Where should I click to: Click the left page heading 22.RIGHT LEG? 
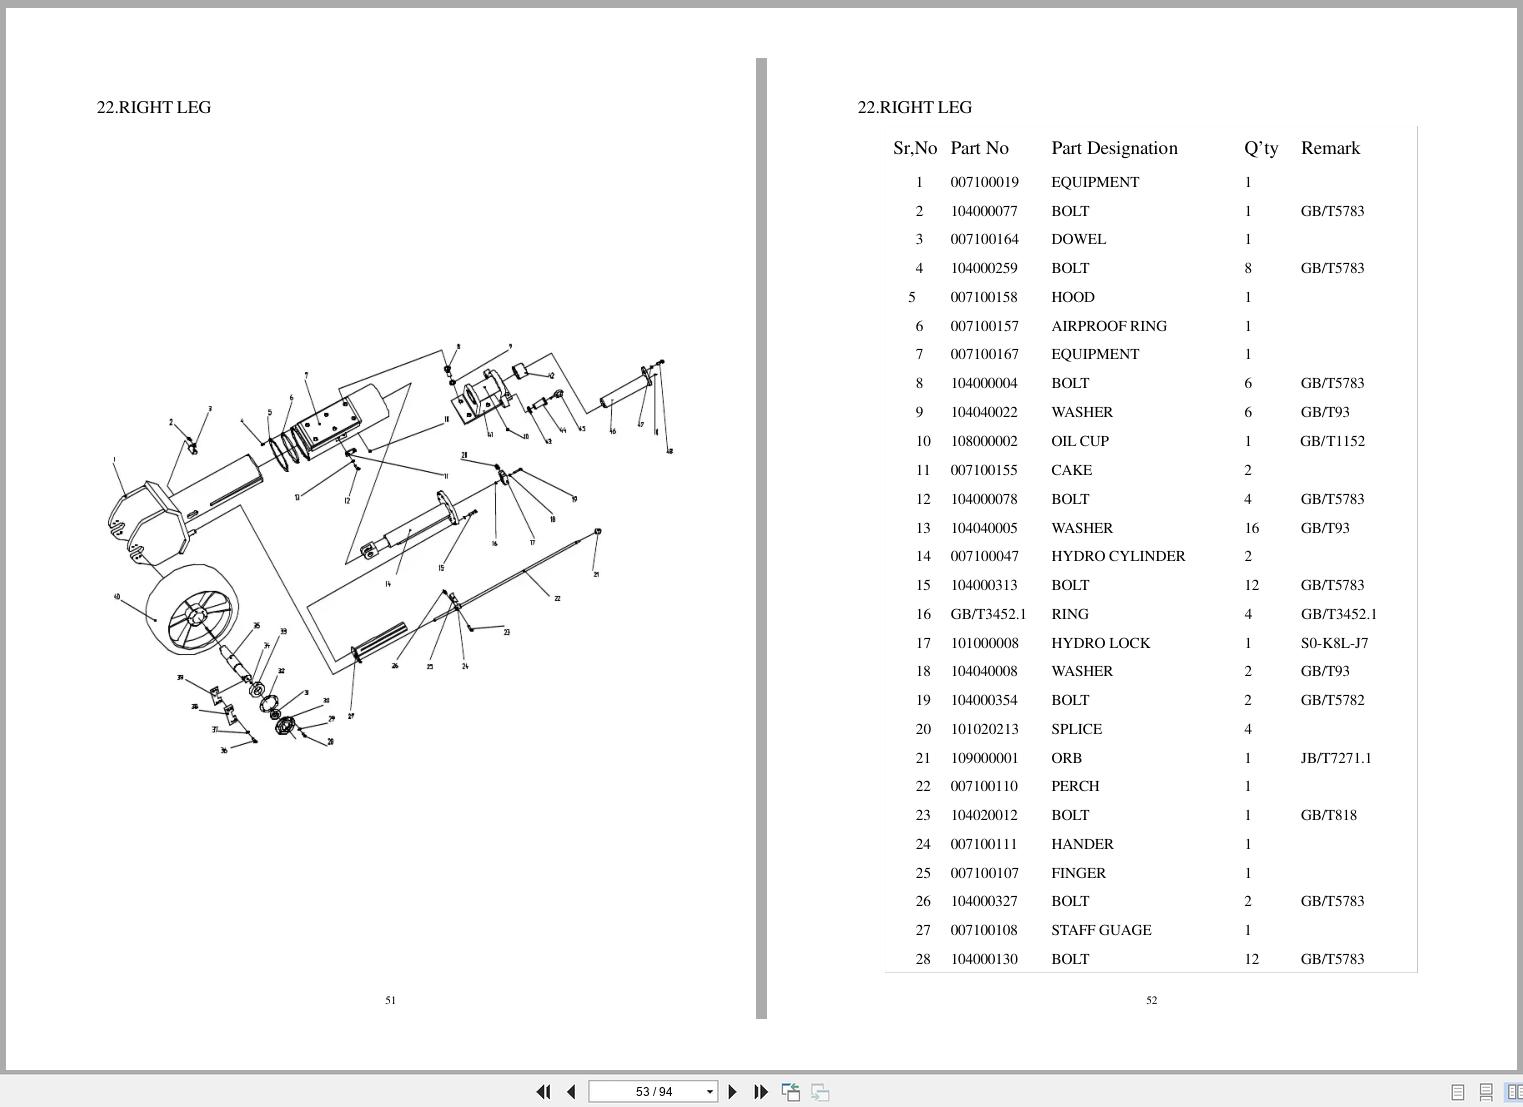coord(153,107)
